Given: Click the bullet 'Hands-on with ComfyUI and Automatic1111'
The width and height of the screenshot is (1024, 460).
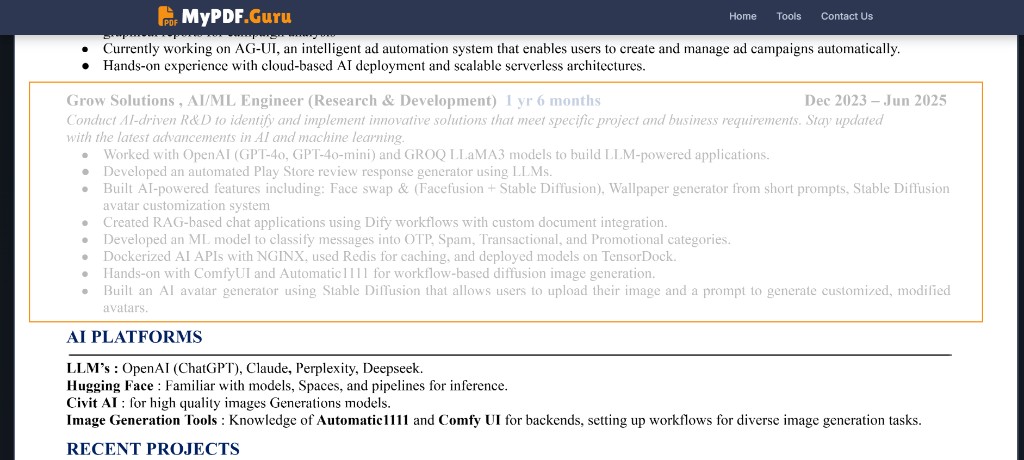Looking at the screenshot, I should tap(378, 273).
